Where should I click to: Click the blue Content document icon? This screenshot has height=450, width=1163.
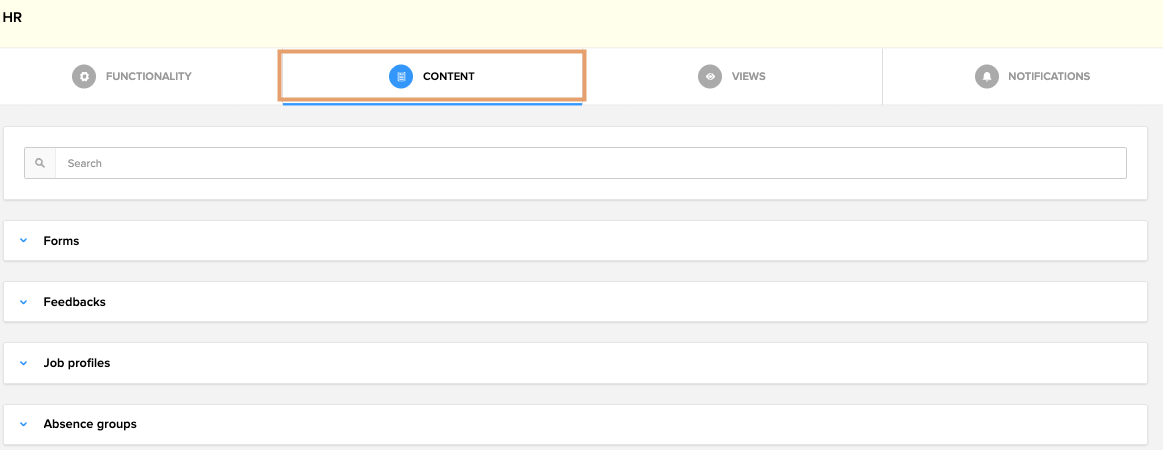click(401, 76)
